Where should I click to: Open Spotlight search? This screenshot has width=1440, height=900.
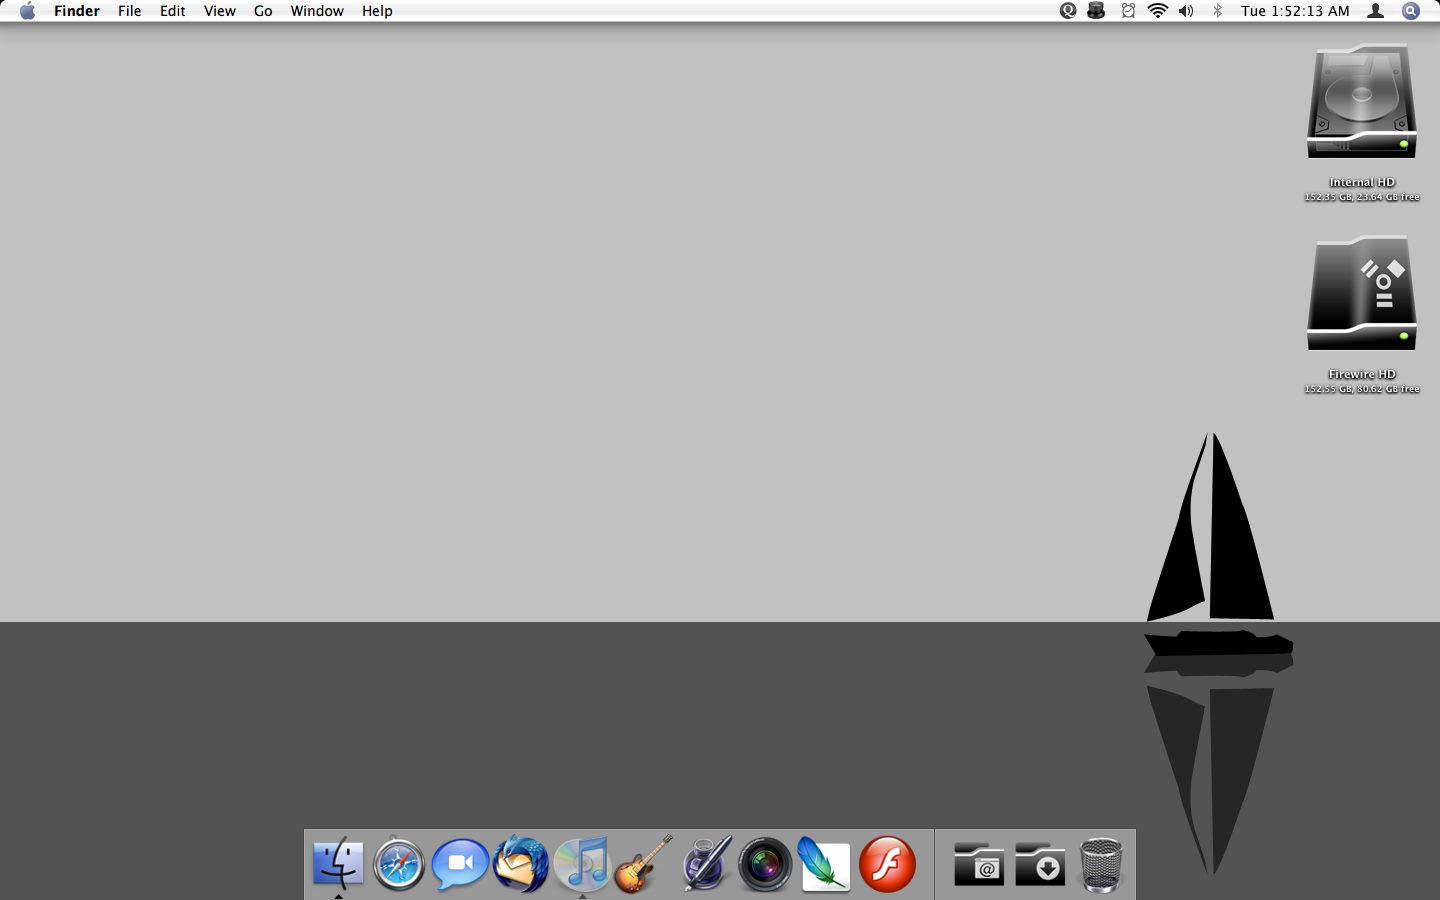pyautogui.click(x=1411, y=11)
